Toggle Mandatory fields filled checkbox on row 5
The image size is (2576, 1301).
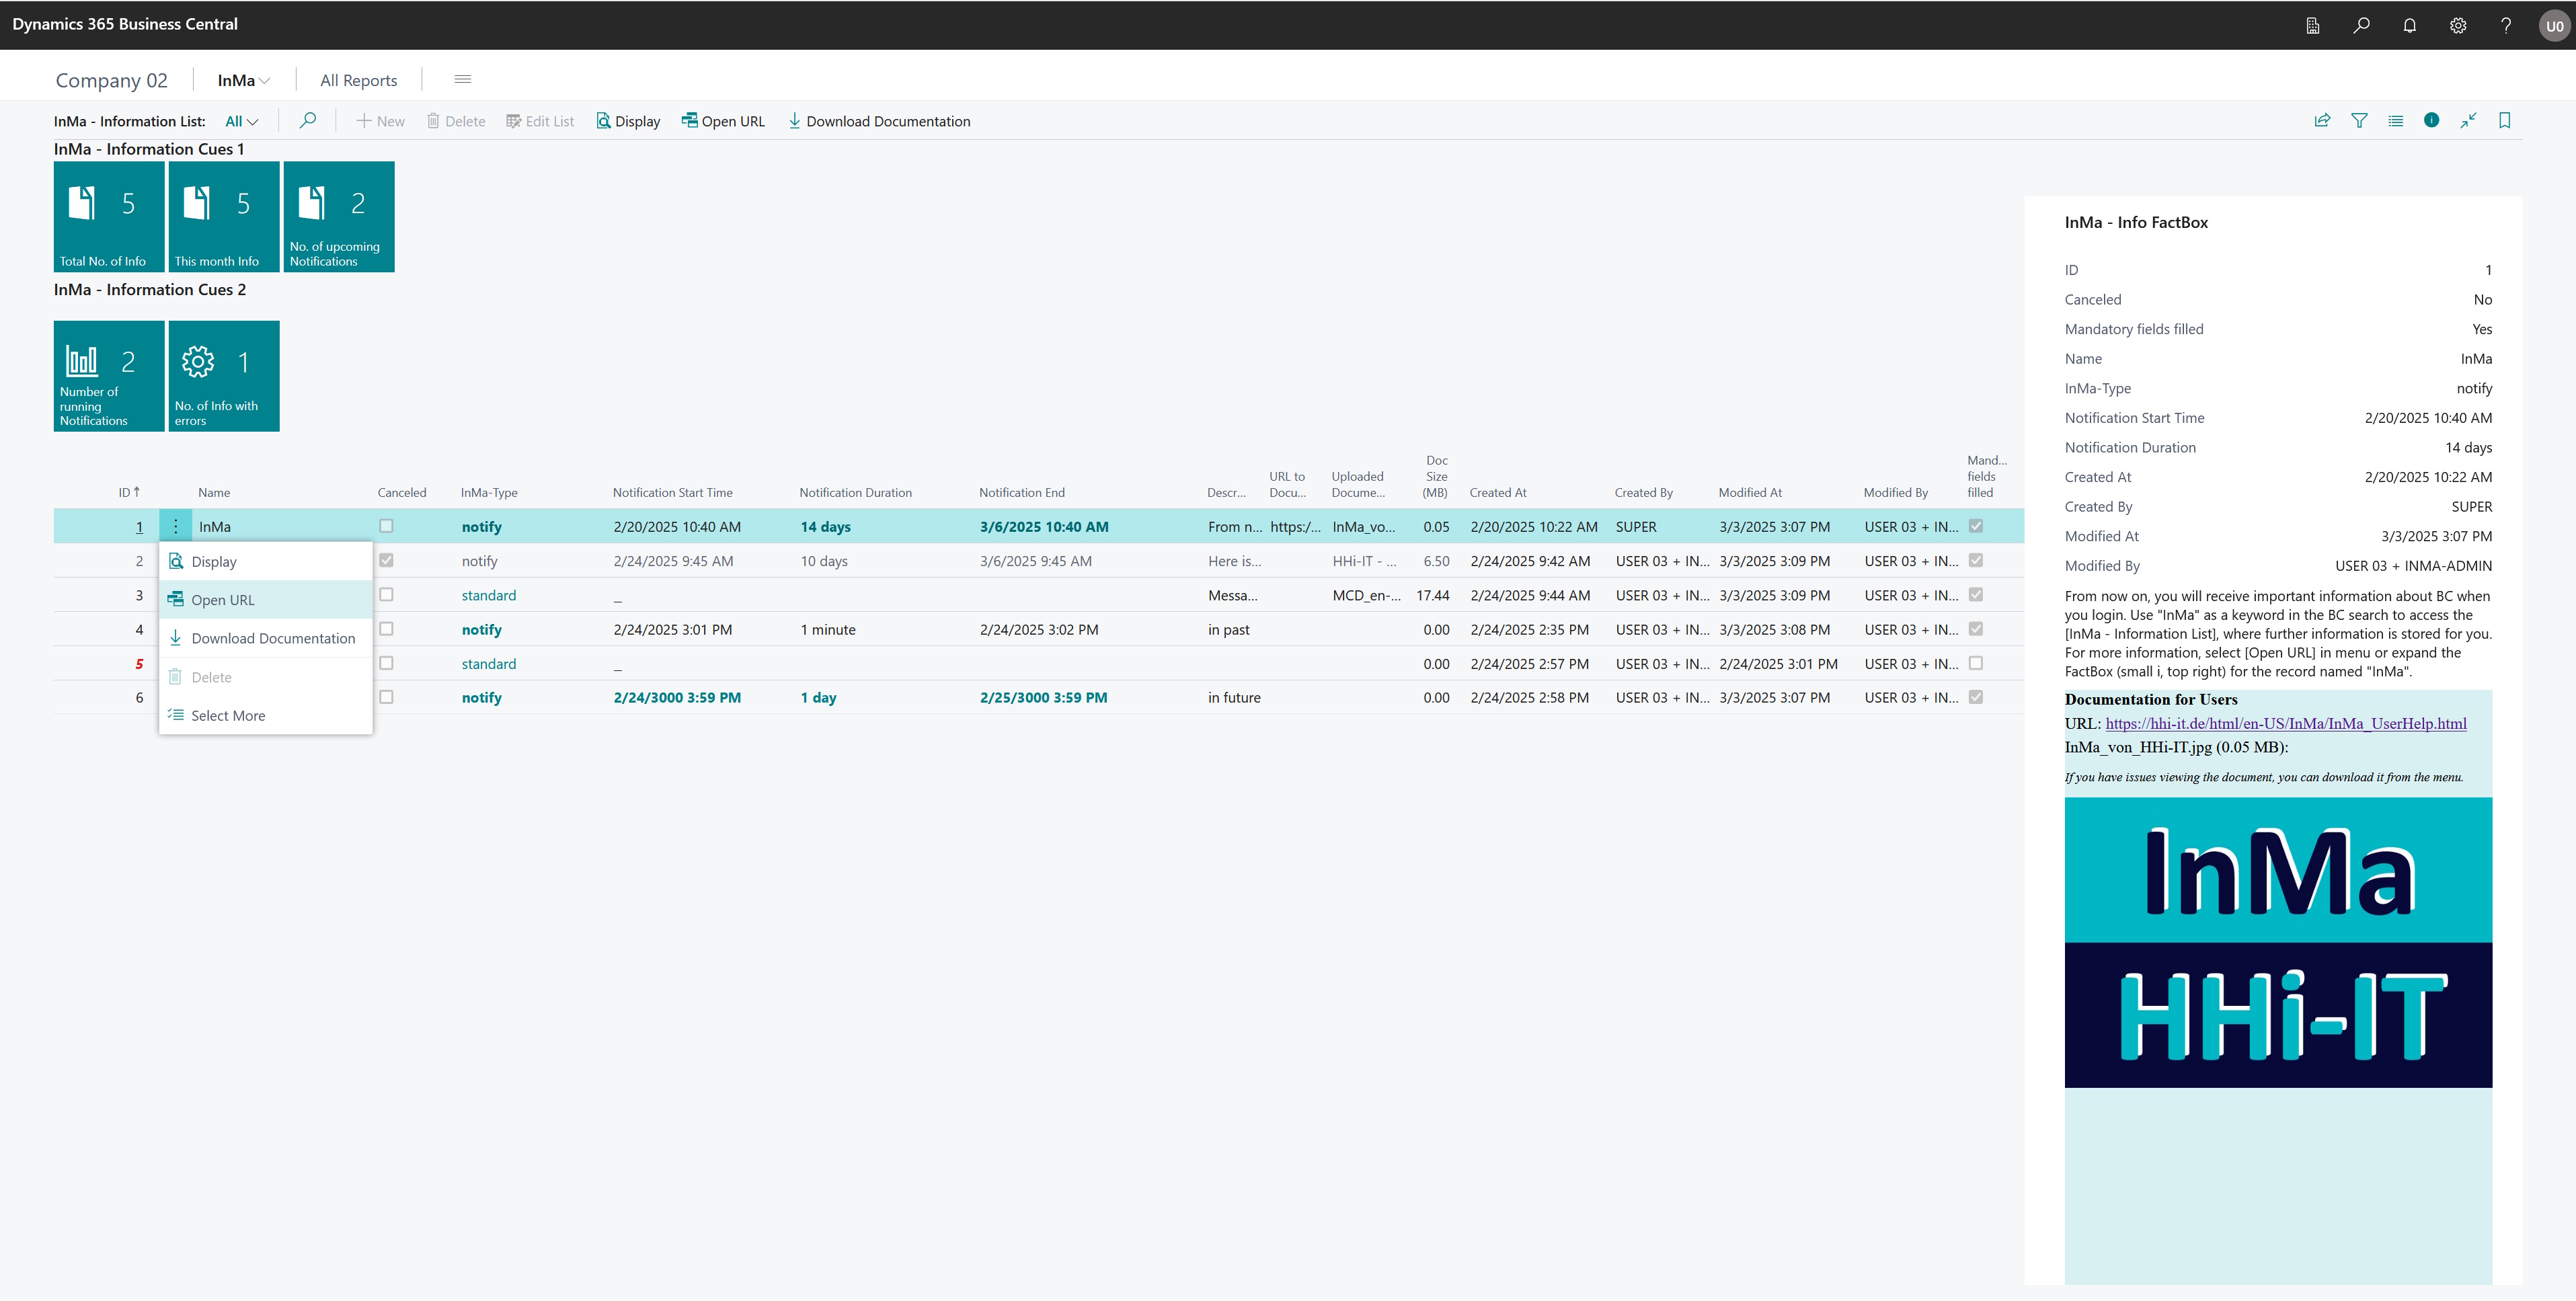tap(1975, 663)
